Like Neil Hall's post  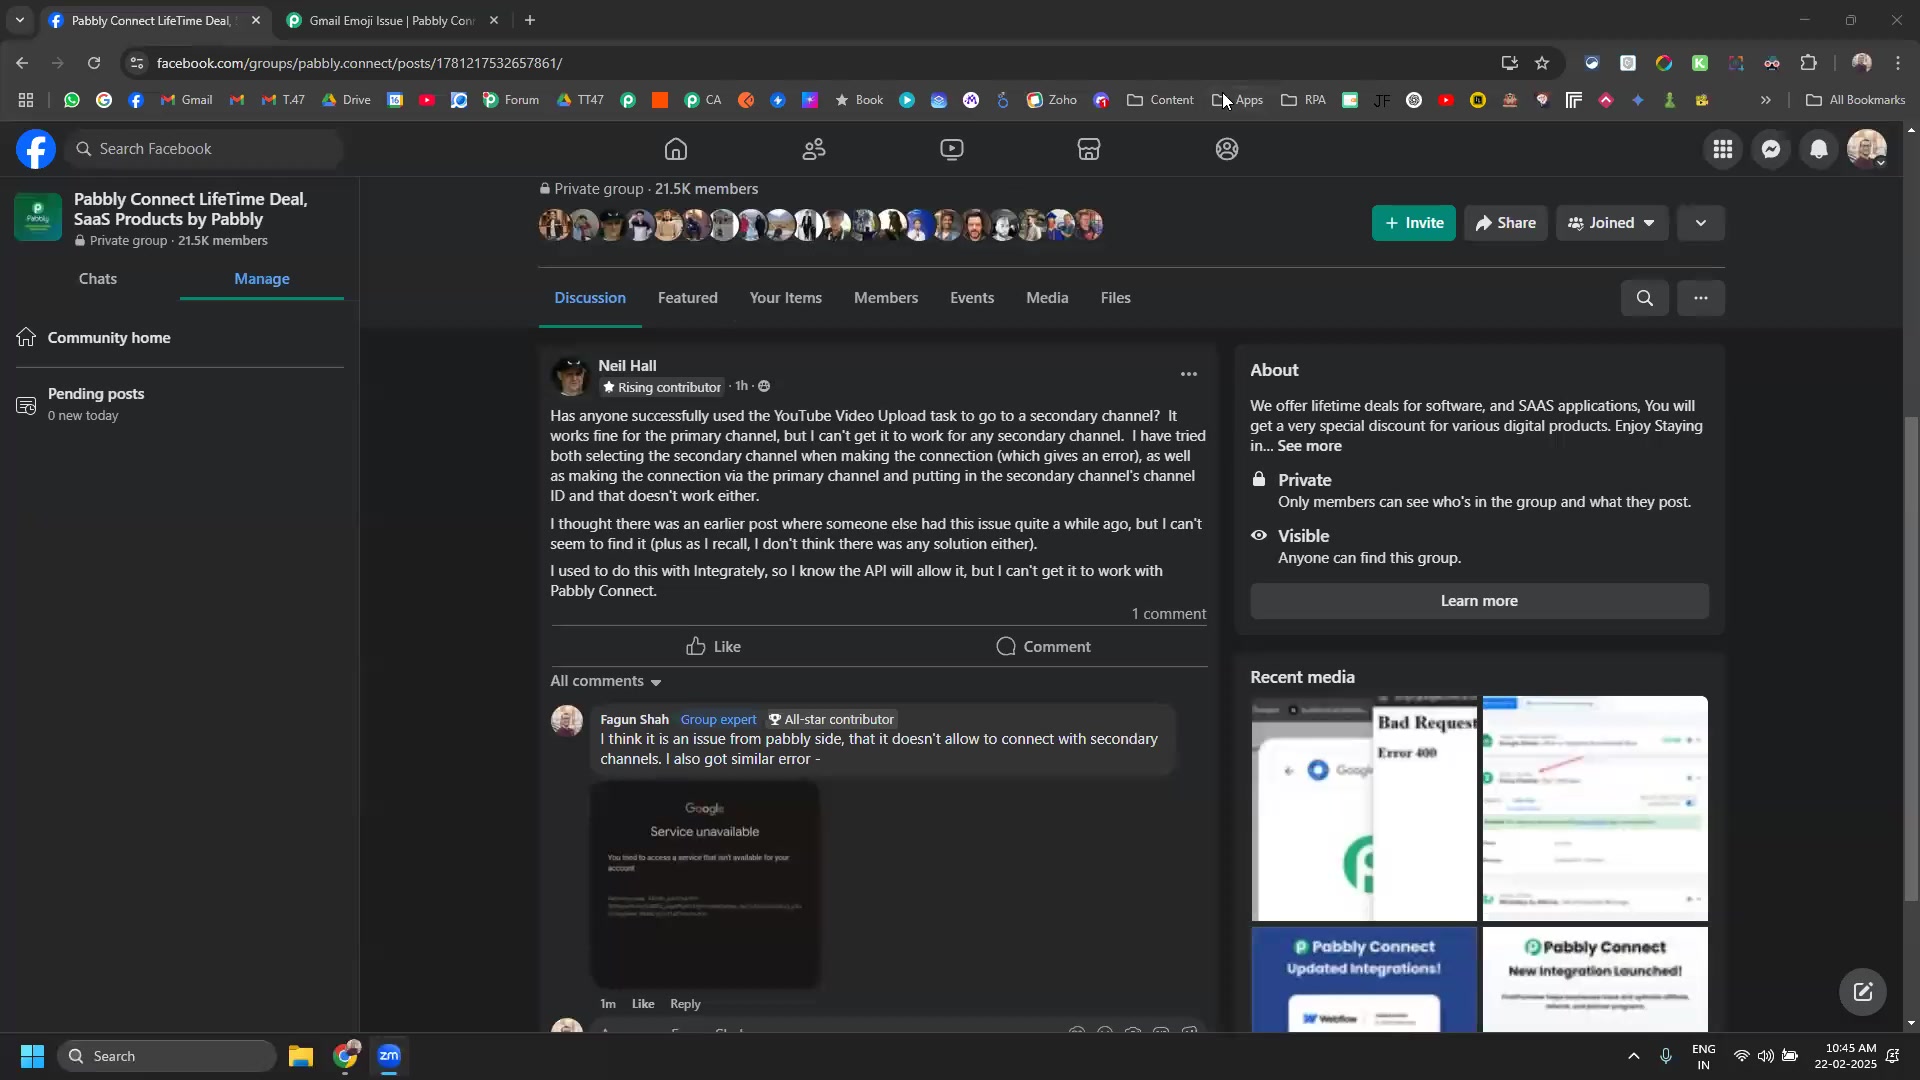[x=713, y=647]
